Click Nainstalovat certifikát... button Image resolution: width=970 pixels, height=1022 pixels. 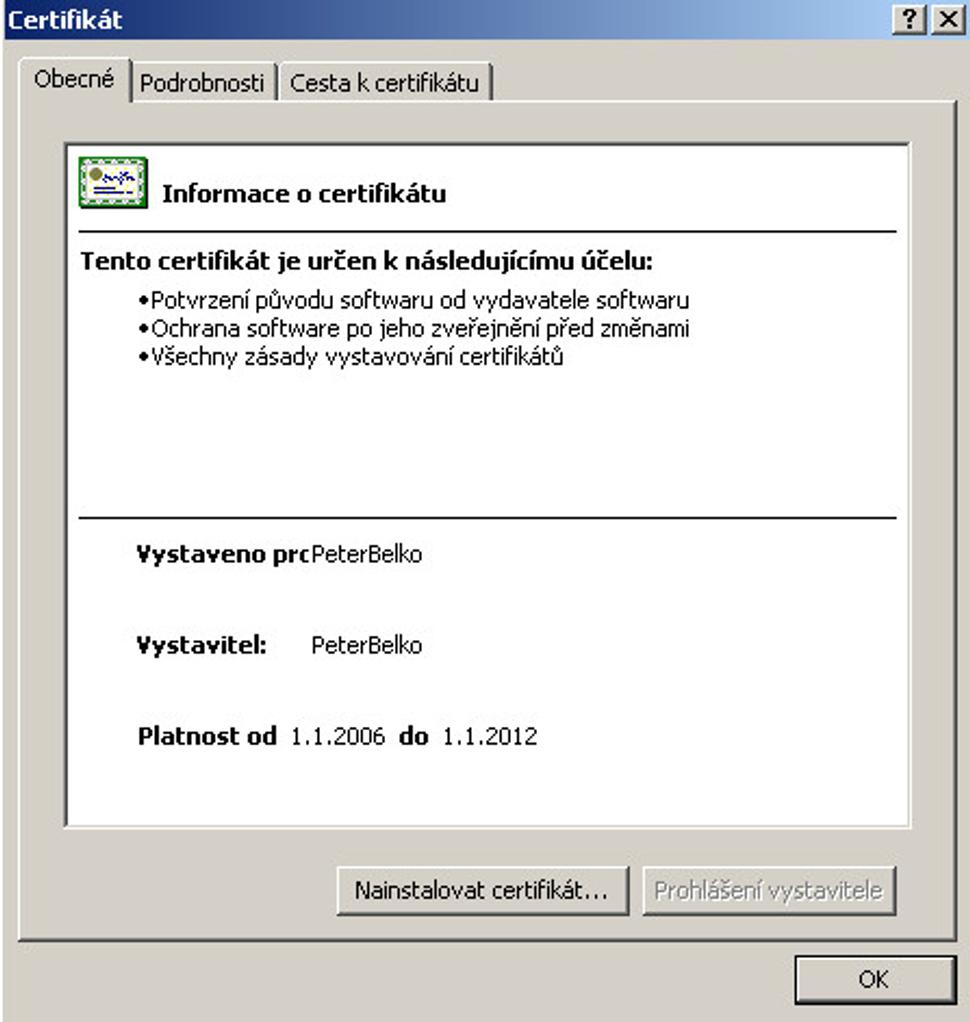pos(482,890)
